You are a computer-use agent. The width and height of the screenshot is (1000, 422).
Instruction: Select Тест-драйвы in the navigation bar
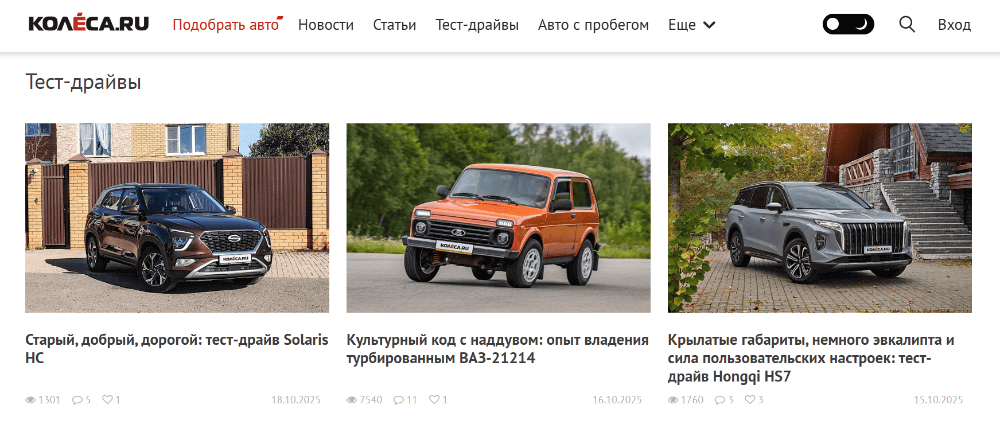click(x=477, y=25)
